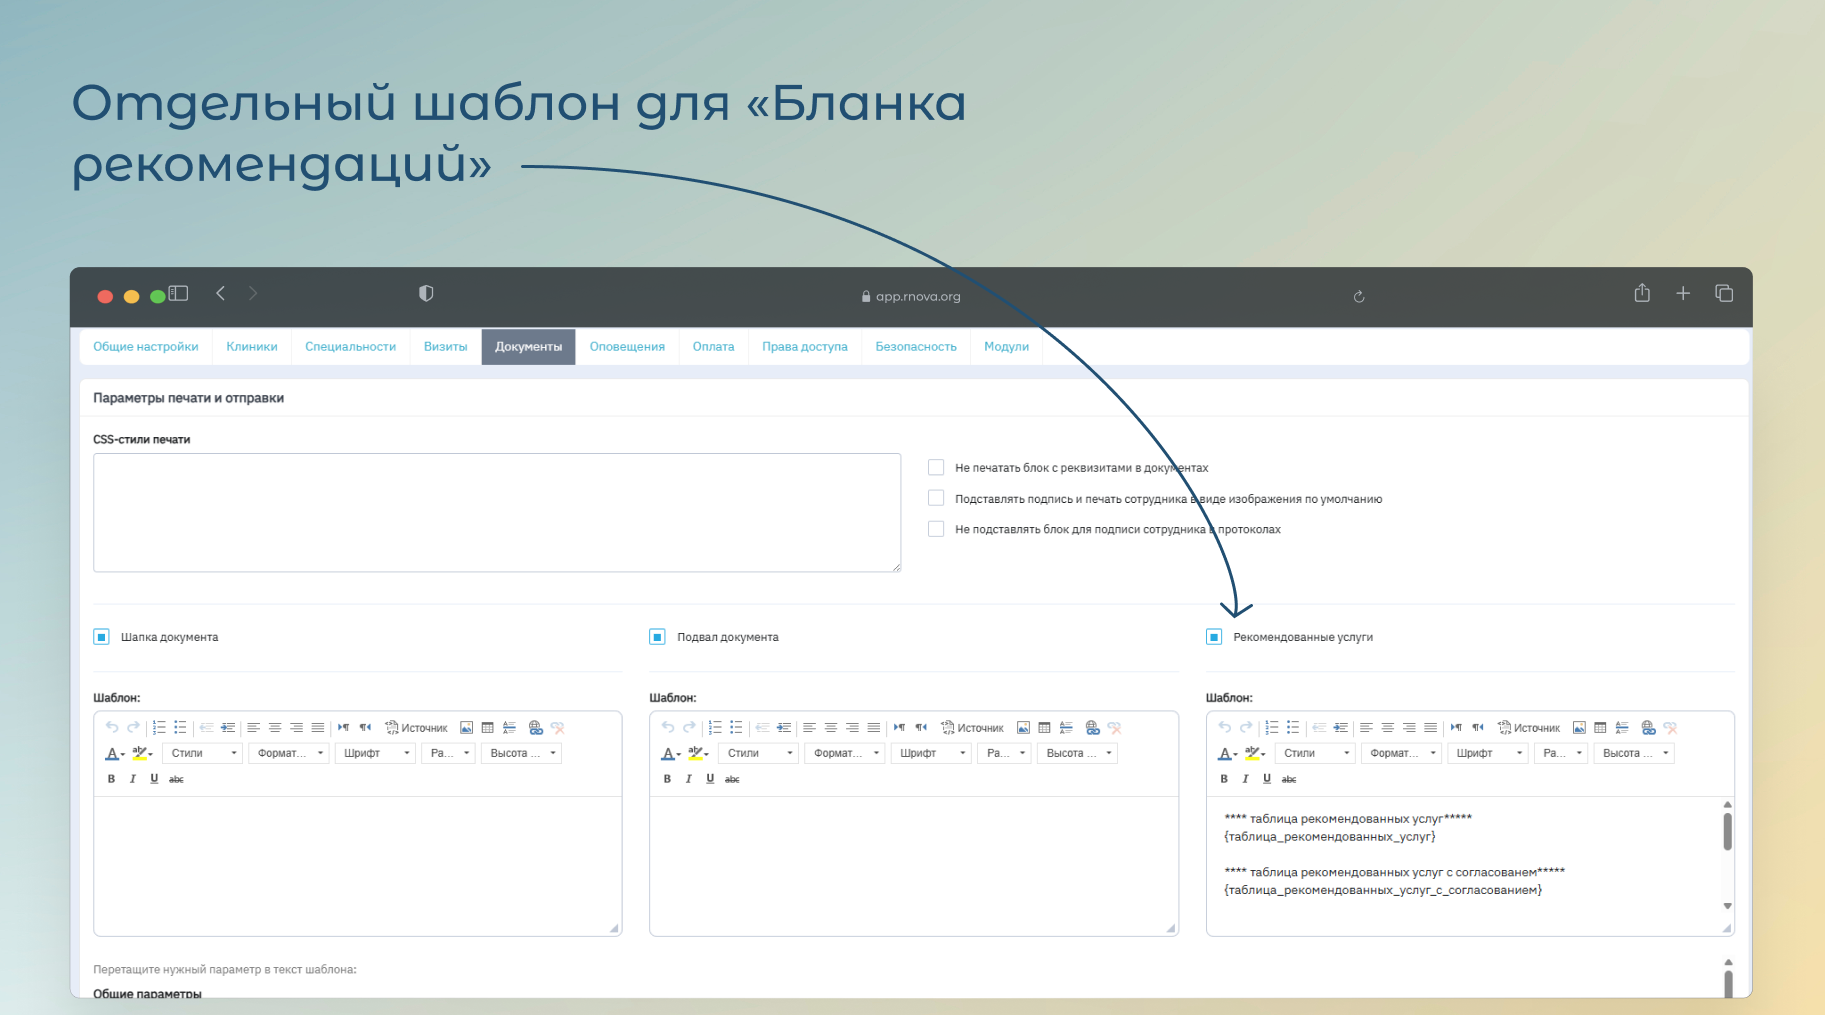The width and height of the screenshot is (1825, 1015).
Task: Apply italic in the recommended services editor
Action: click(x=1245, y=779)
